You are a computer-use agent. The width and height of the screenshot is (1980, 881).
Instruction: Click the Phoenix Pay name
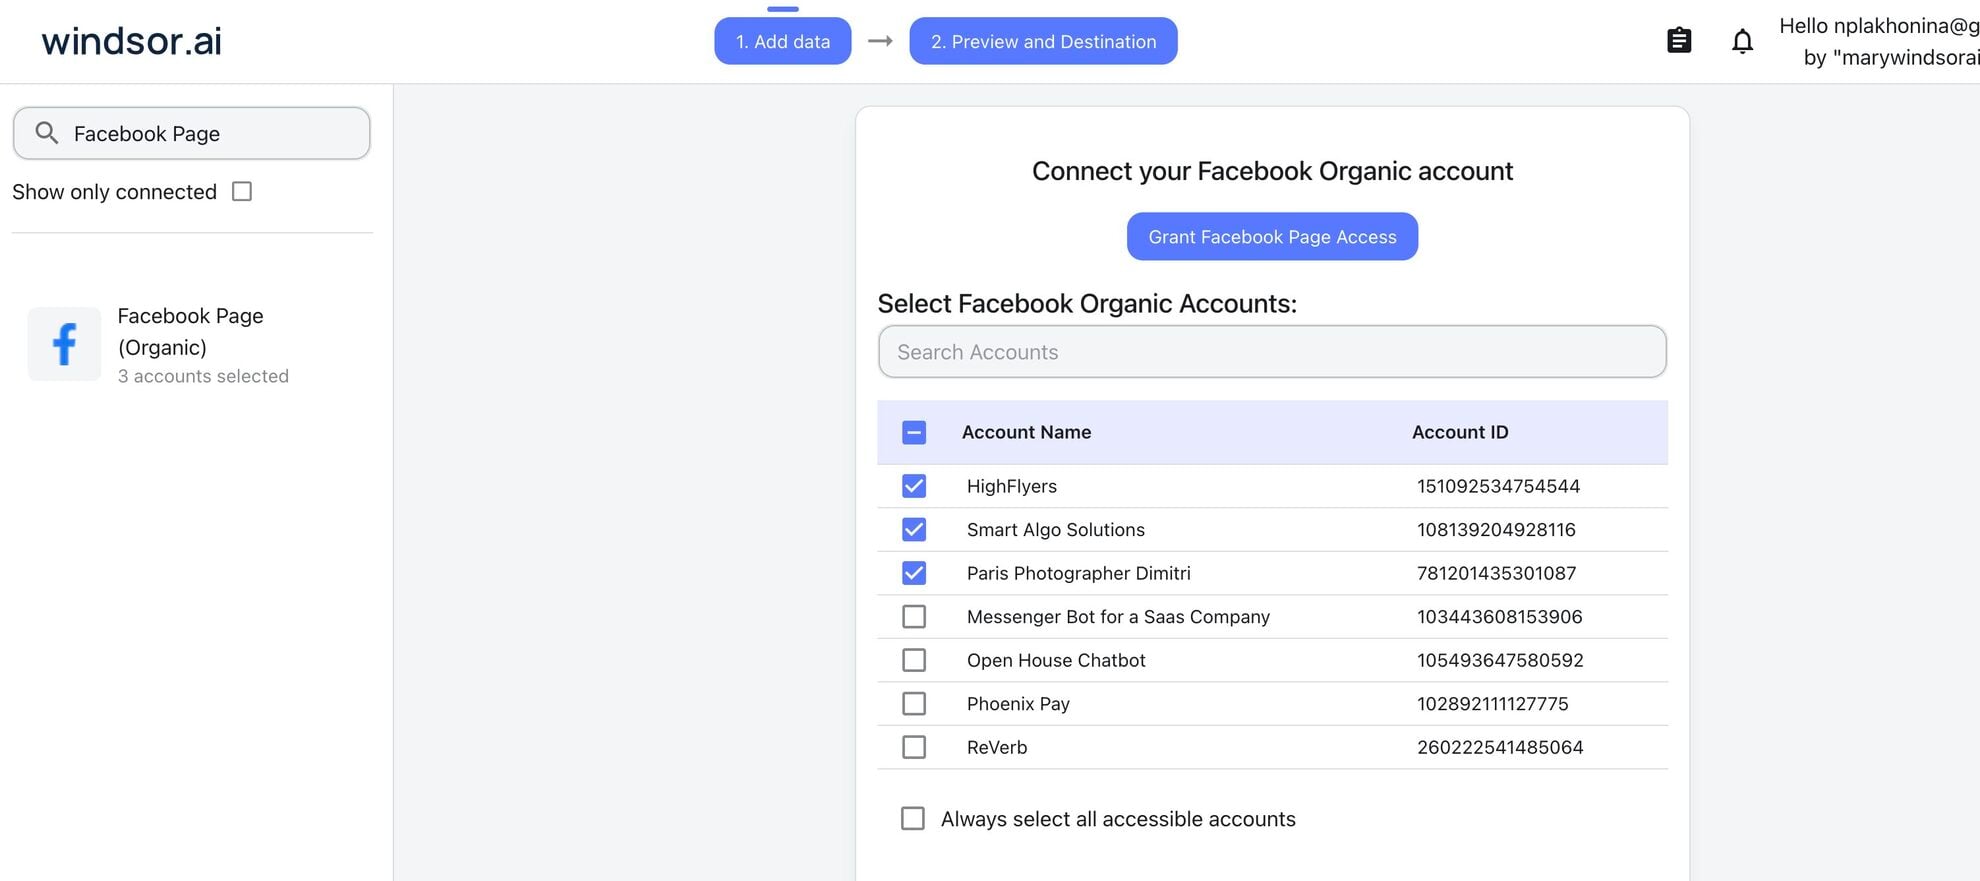tap(1018, 703)
